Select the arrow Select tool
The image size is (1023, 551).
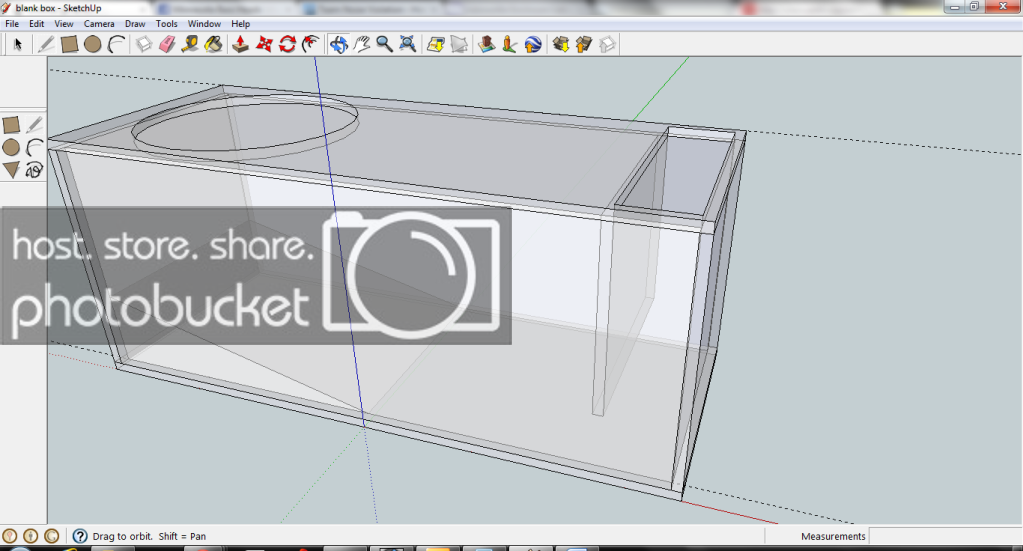point(18,44)
